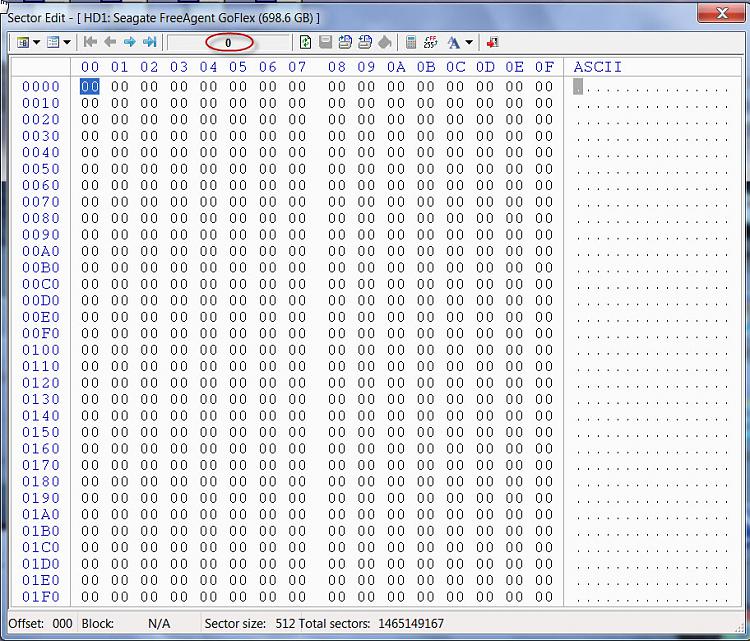Select the byte in row 01F0 under column 0F
Viewport: 750px width, 641px height.
tap(544, 597)
